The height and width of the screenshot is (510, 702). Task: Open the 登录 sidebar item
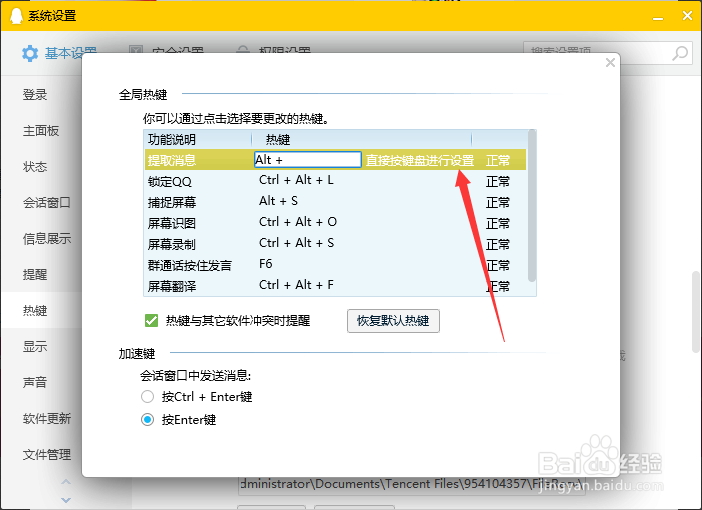pyautogui.click(x=35, y=94)
